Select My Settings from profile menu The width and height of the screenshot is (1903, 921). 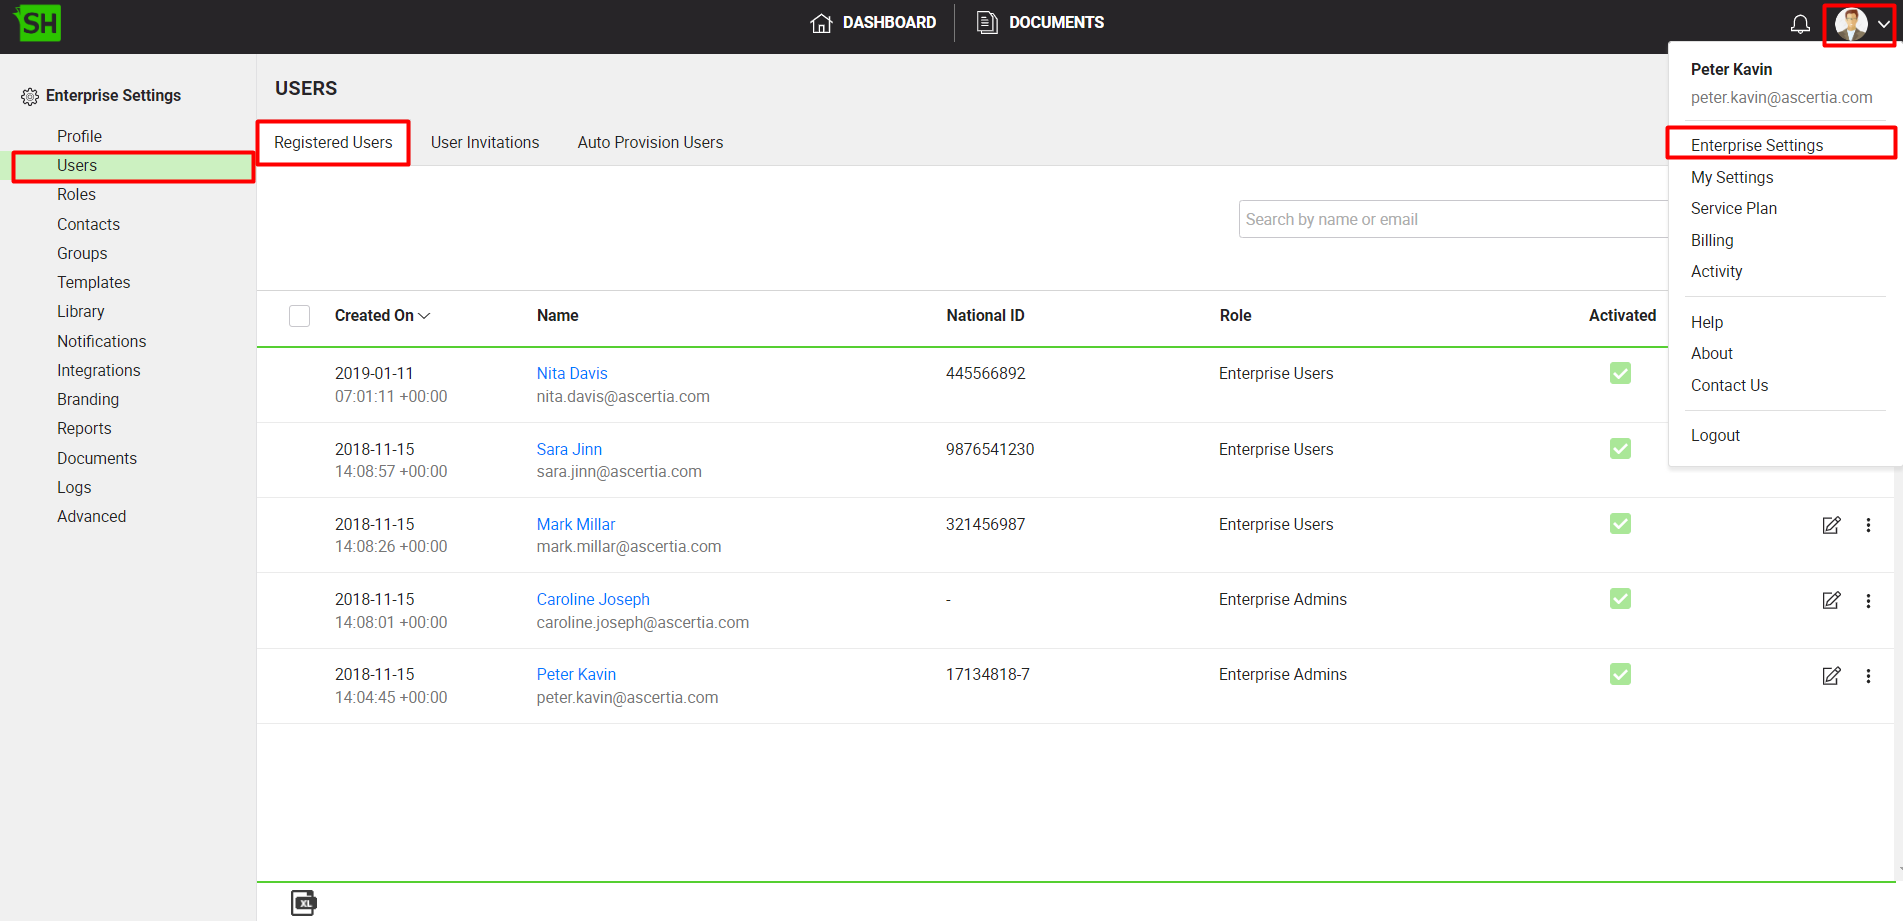click(1732, 177)
